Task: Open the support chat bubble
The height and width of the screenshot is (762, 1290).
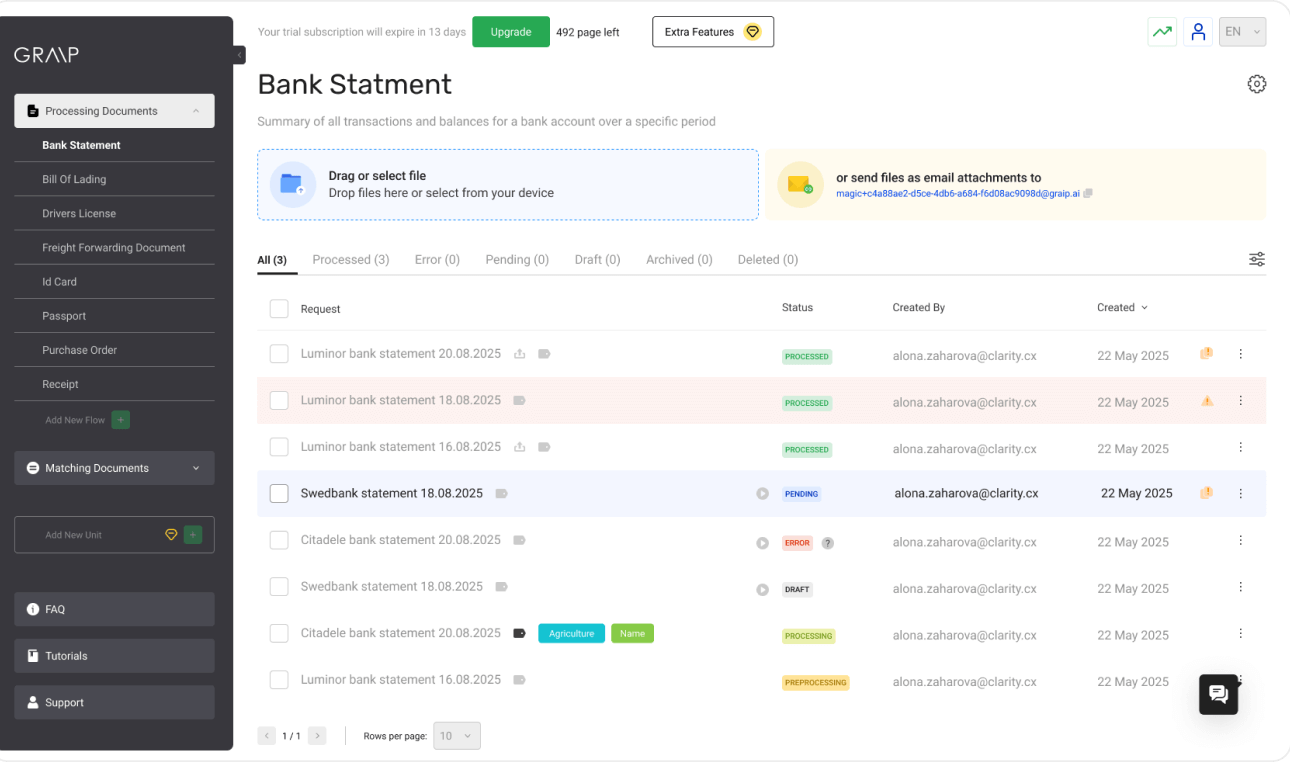Action: point(1218,694)
